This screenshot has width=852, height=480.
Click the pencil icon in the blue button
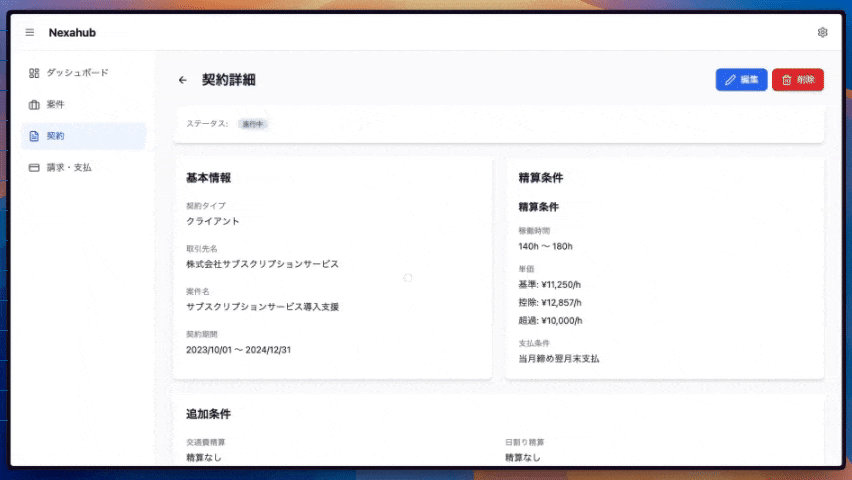click(x=730, y=80)
